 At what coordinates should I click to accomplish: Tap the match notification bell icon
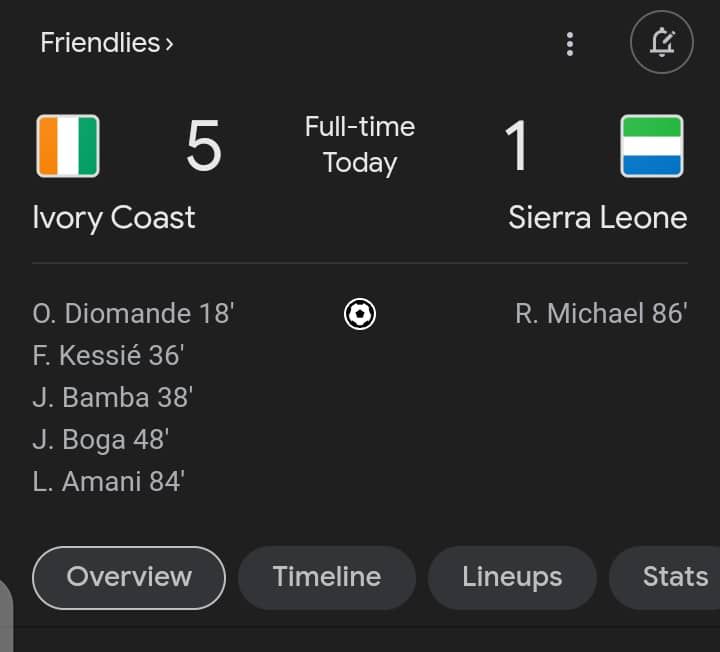(x=661, y=43)
